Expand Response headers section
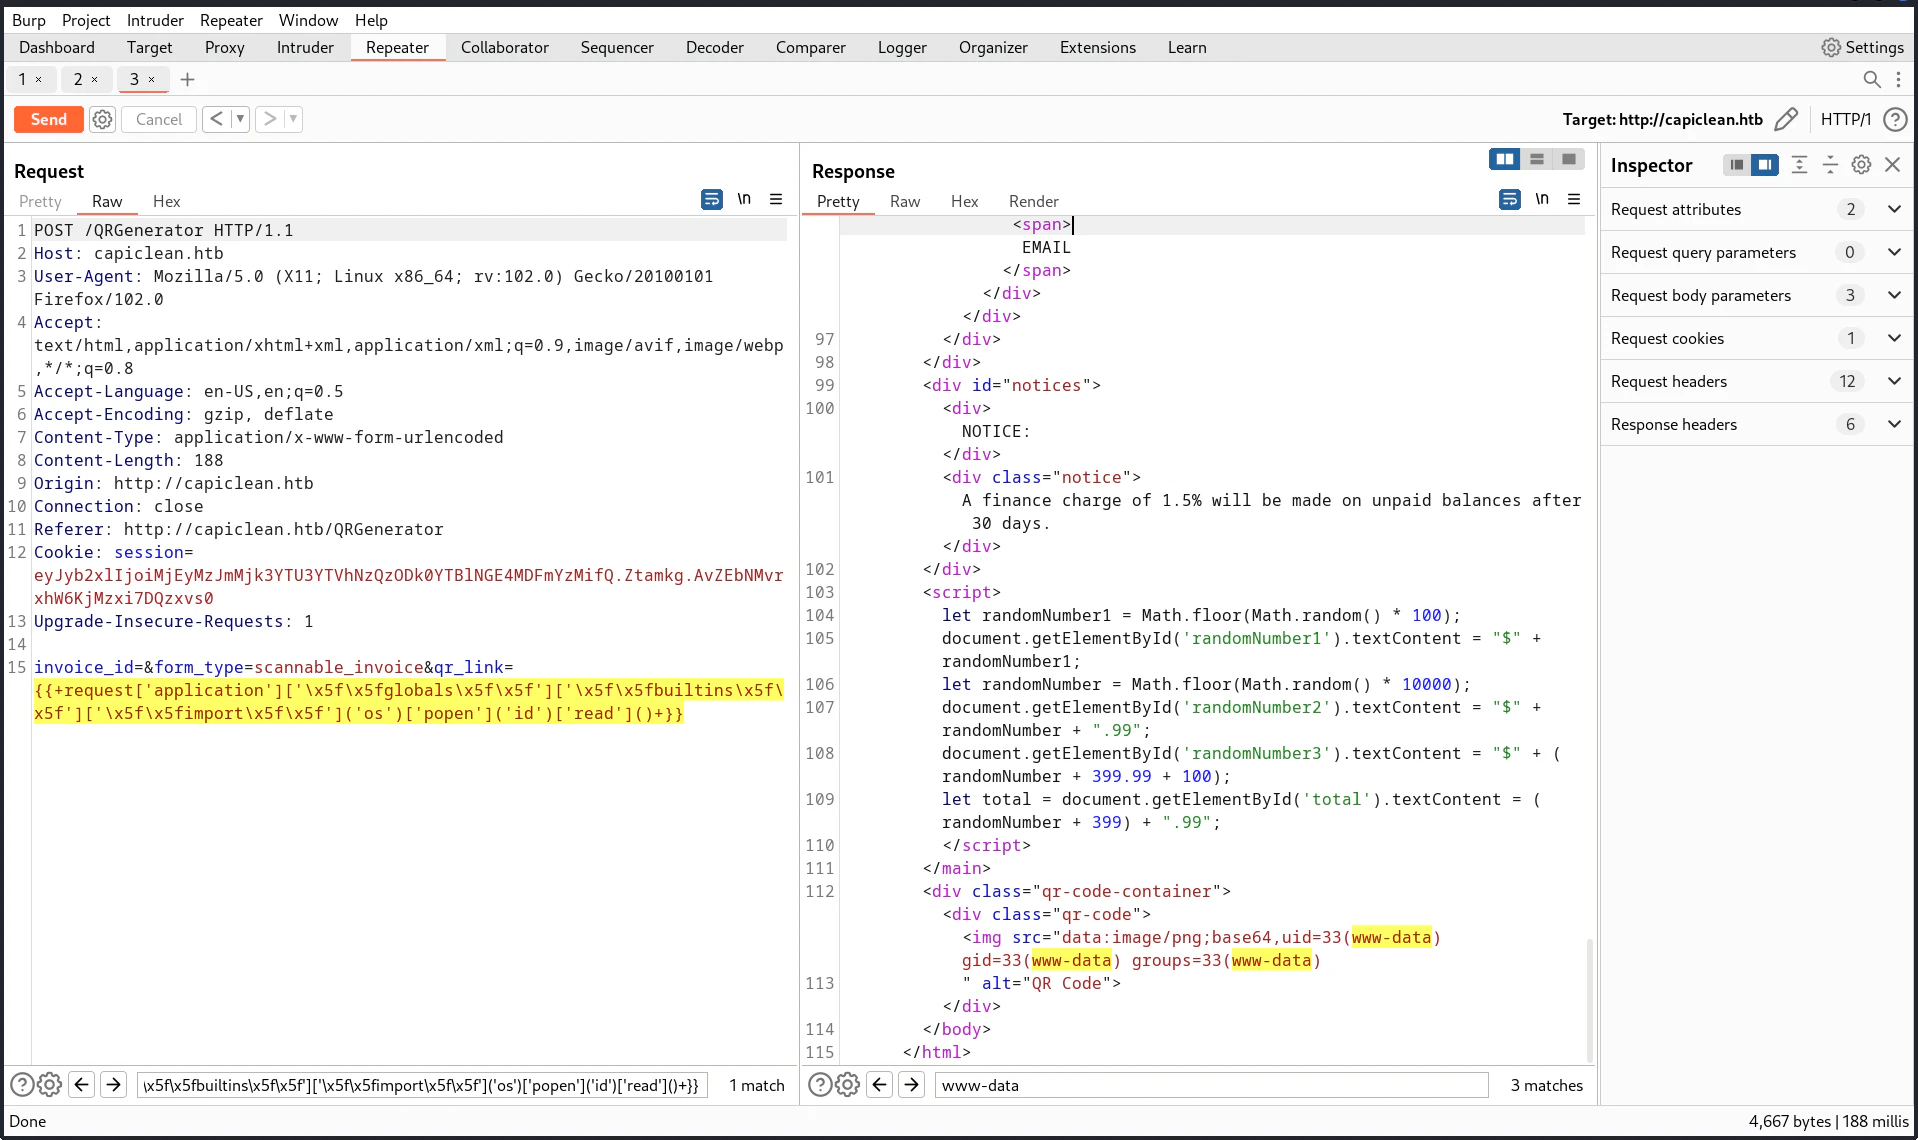Screen dimensions: 1918x1140 tap(1755, 424)
